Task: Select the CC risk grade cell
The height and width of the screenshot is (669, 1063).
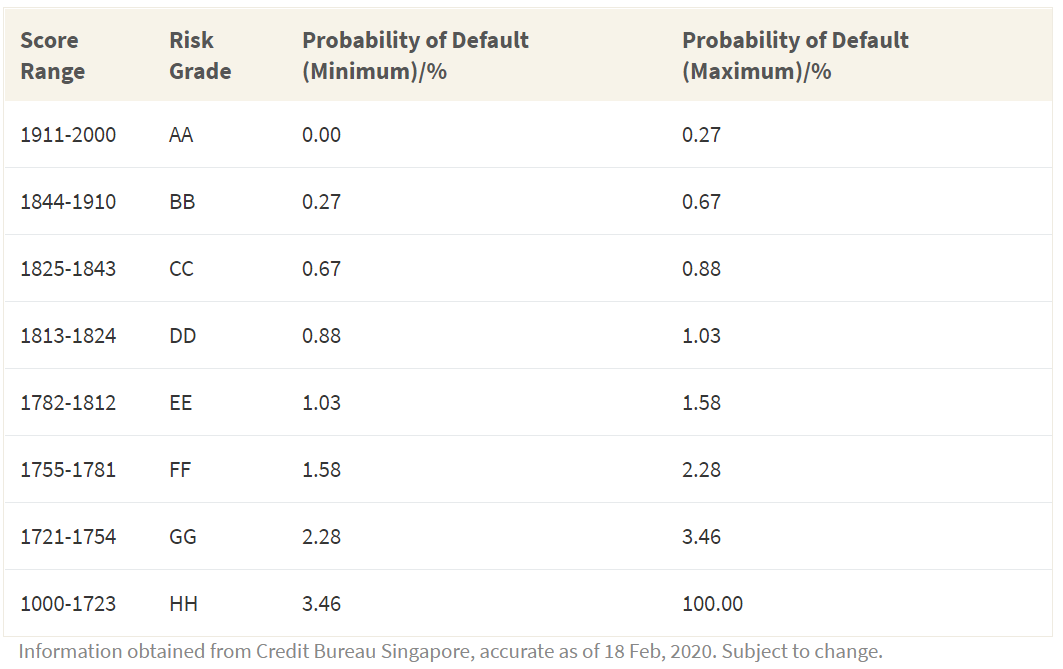Action: coord(182,269)
